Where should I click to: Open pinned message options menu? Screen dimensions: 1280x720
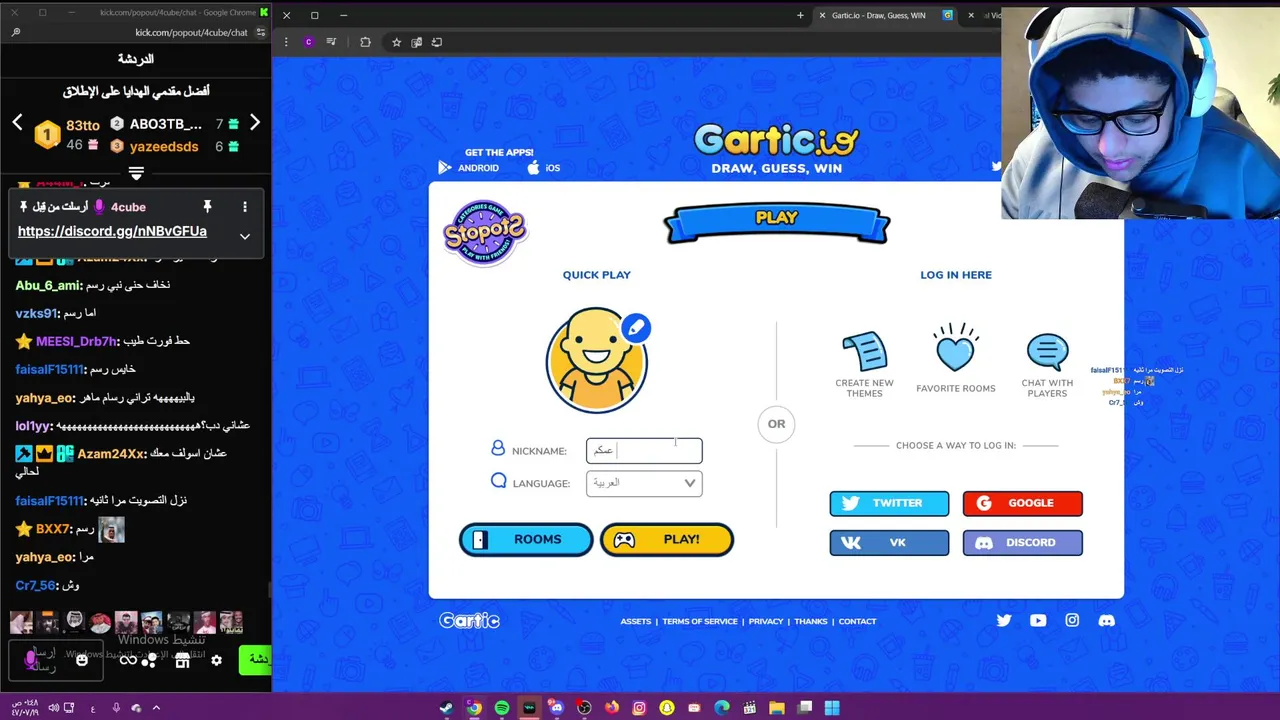(x=244, y=207)
